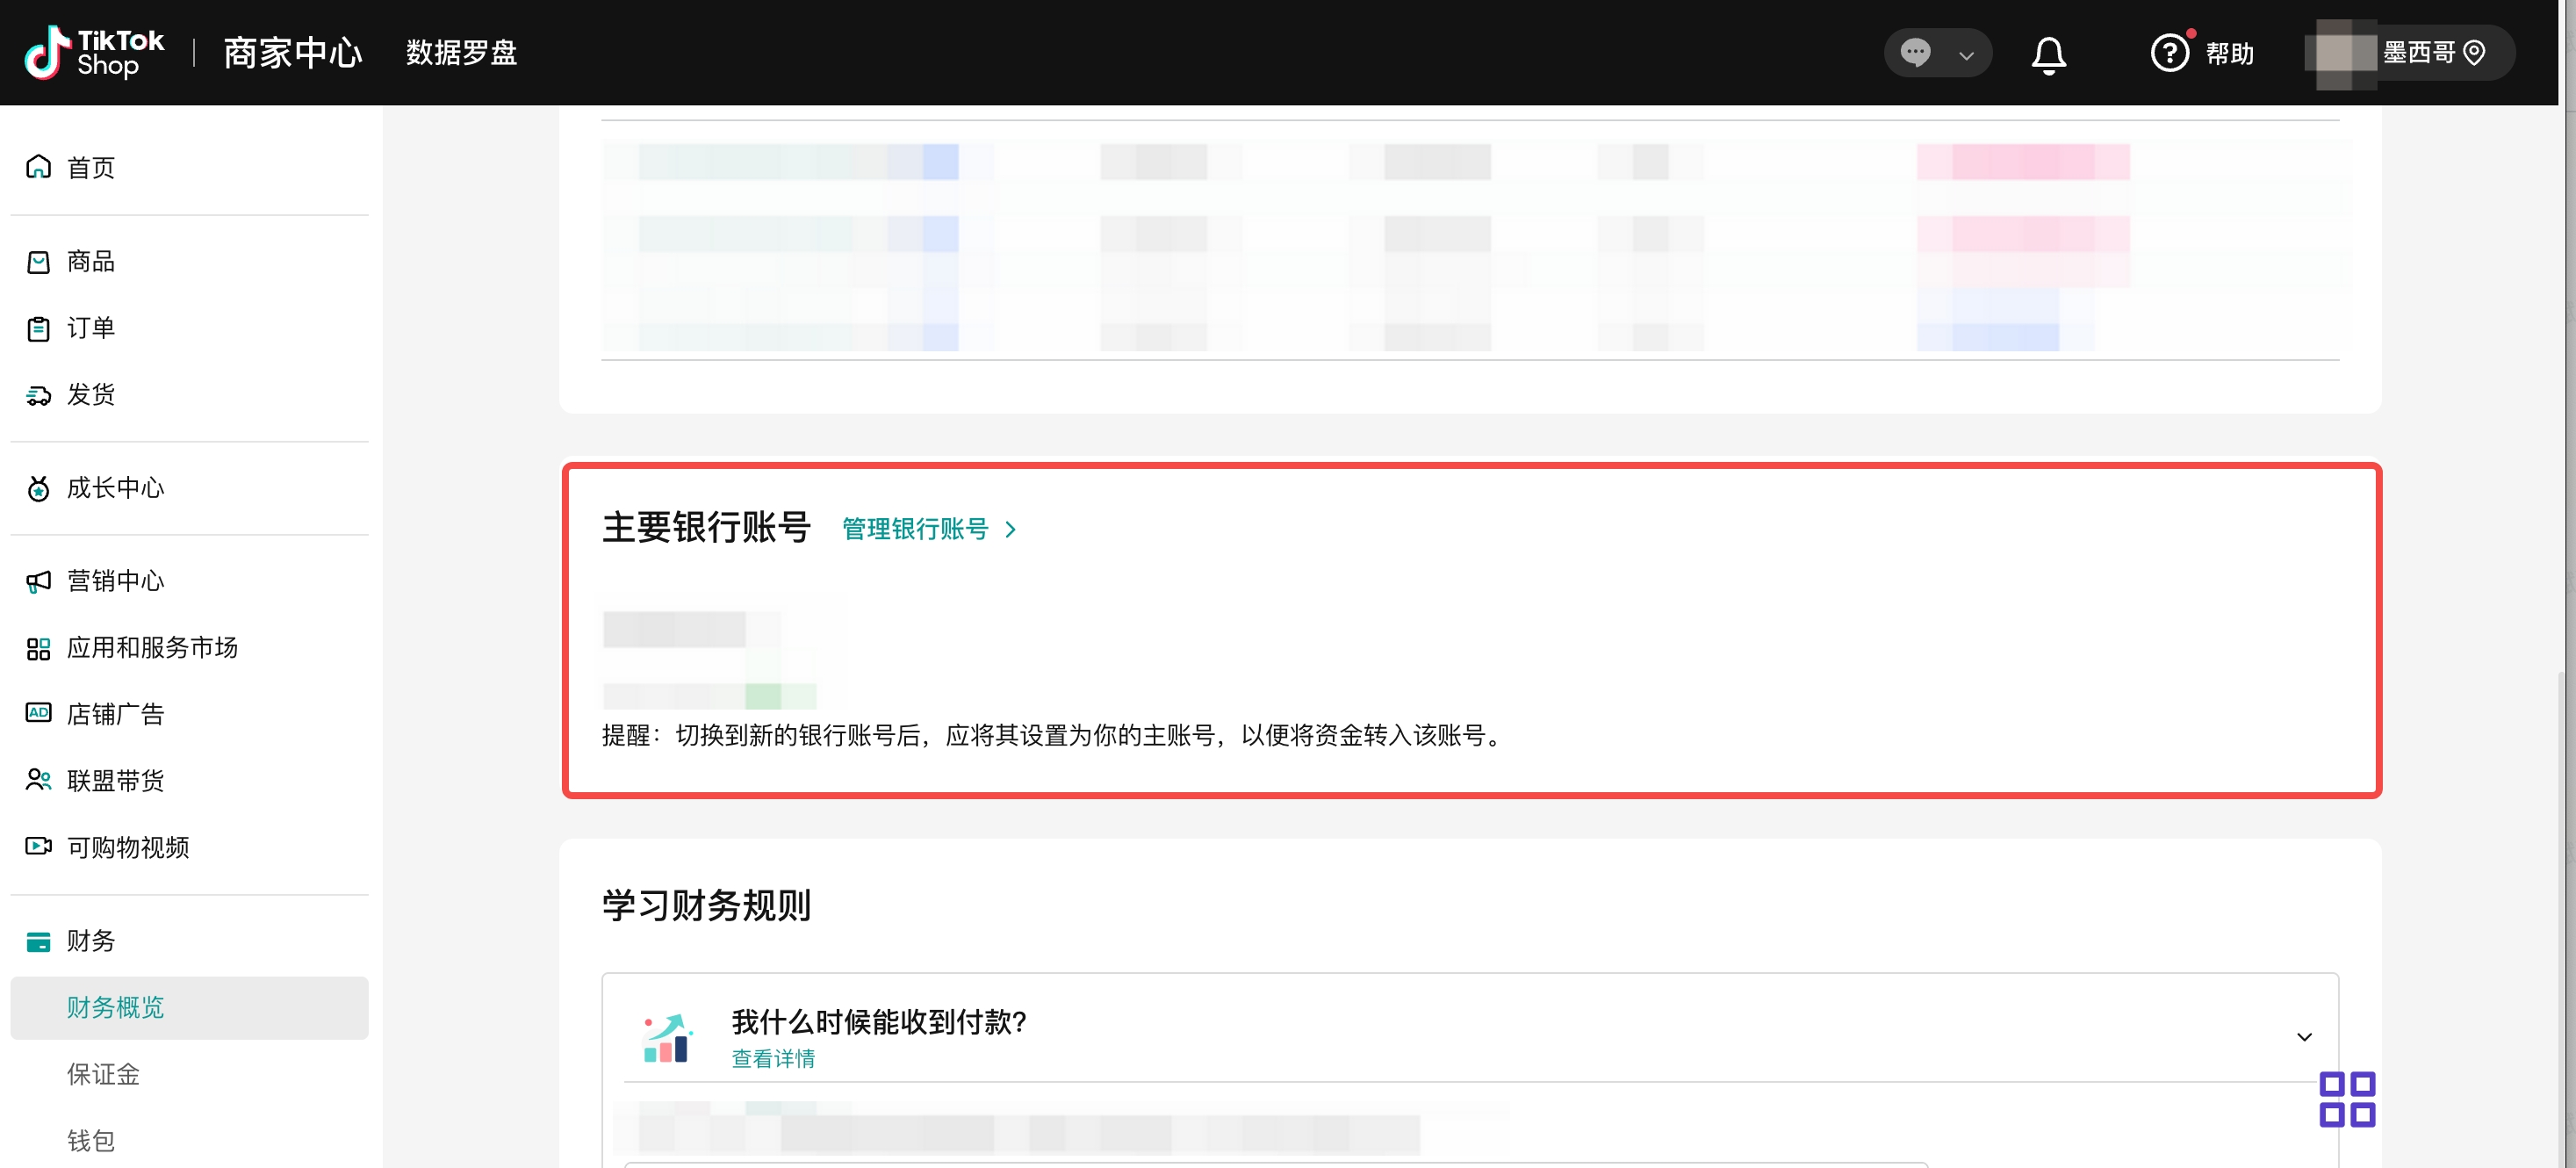Select 保证金 in finance submenu

point(103,1074)
